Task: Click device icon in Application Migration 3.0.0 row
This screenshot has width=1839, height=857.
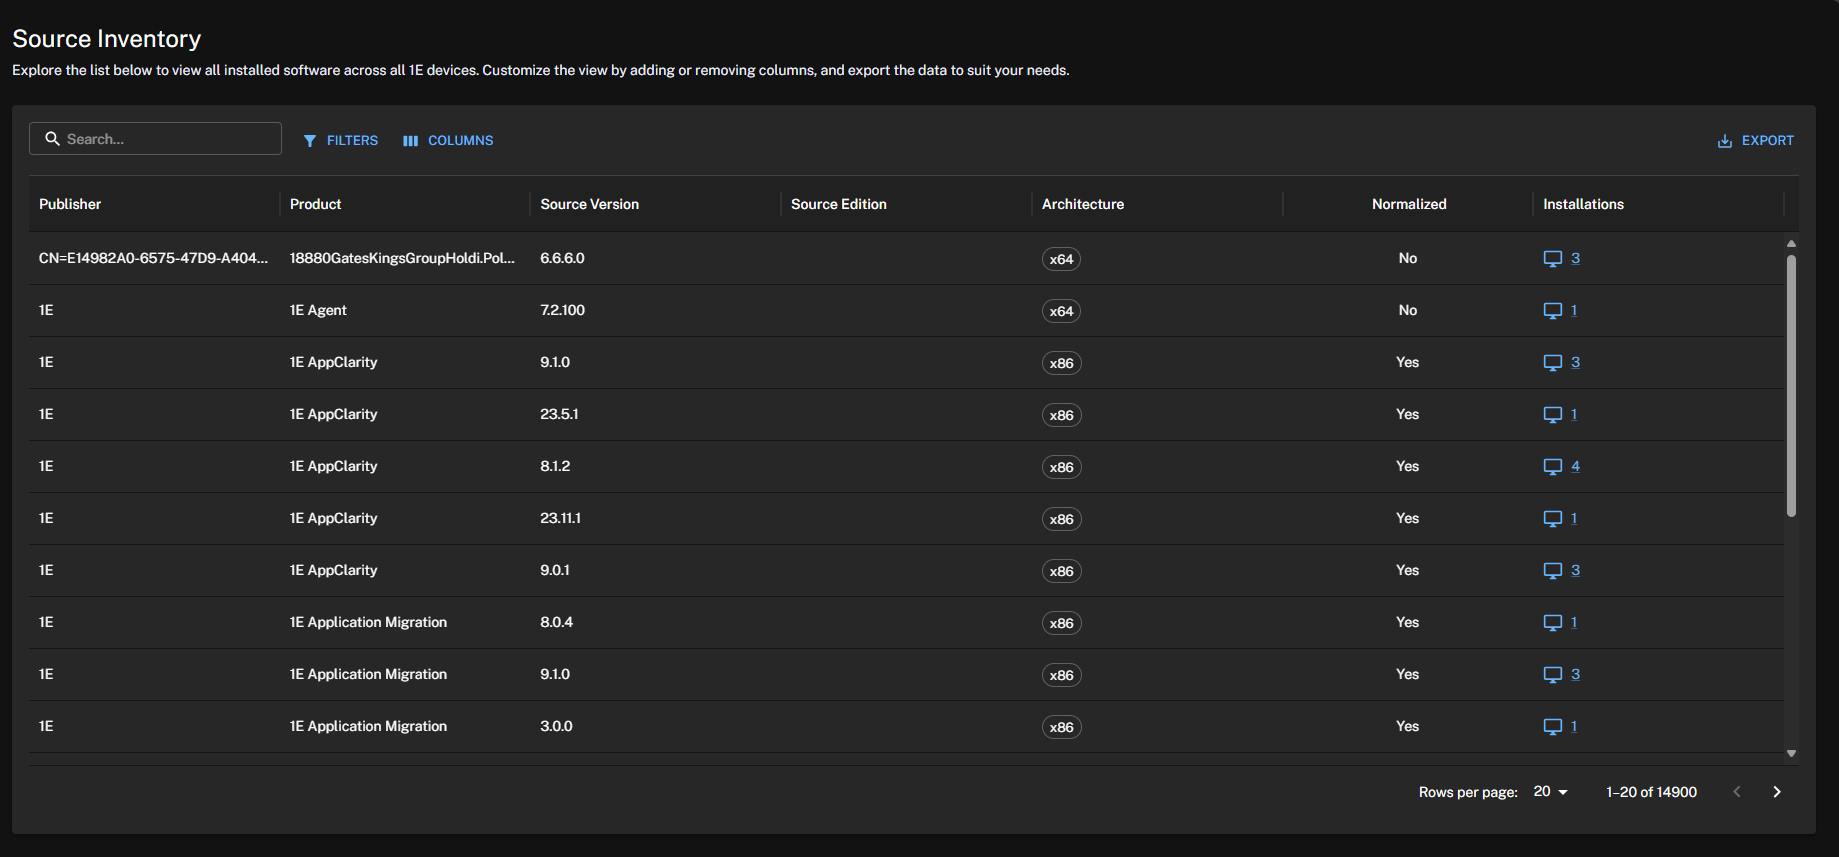Action: pyautogui.click(x=1552, y=727)
